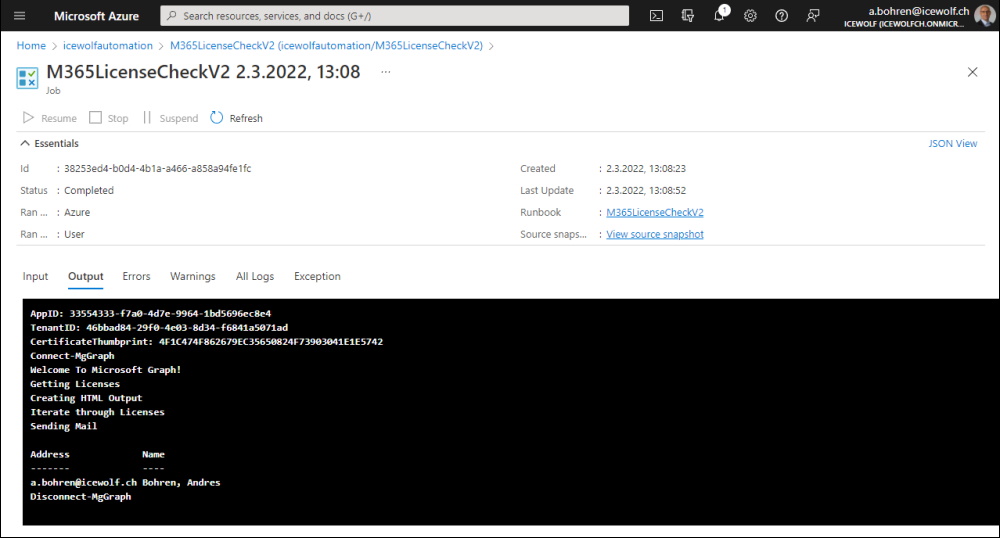Open the M365LicenseCheckV2 runbook link

[x=654, y=212]
